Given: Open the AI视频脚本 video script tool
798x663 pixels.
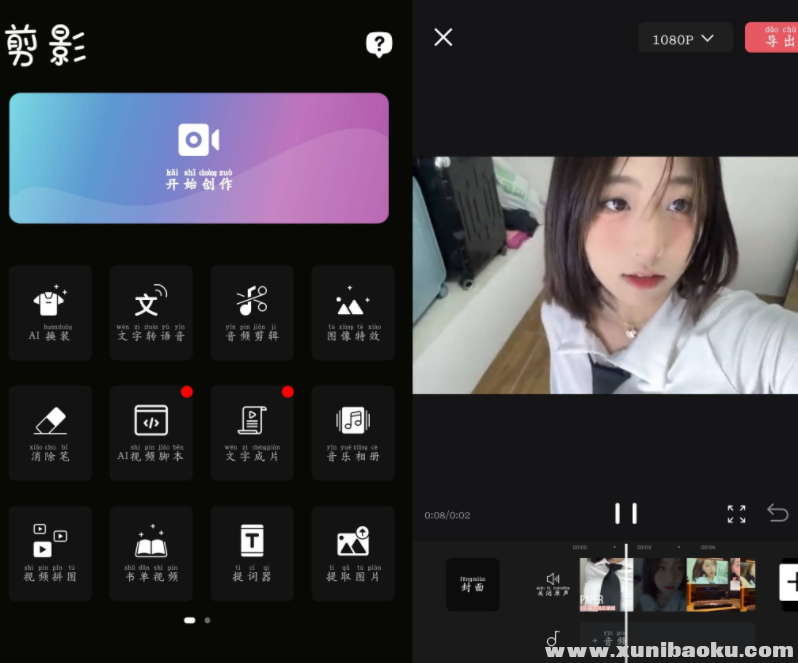Looking at the screenshot, I should [151, 432].
